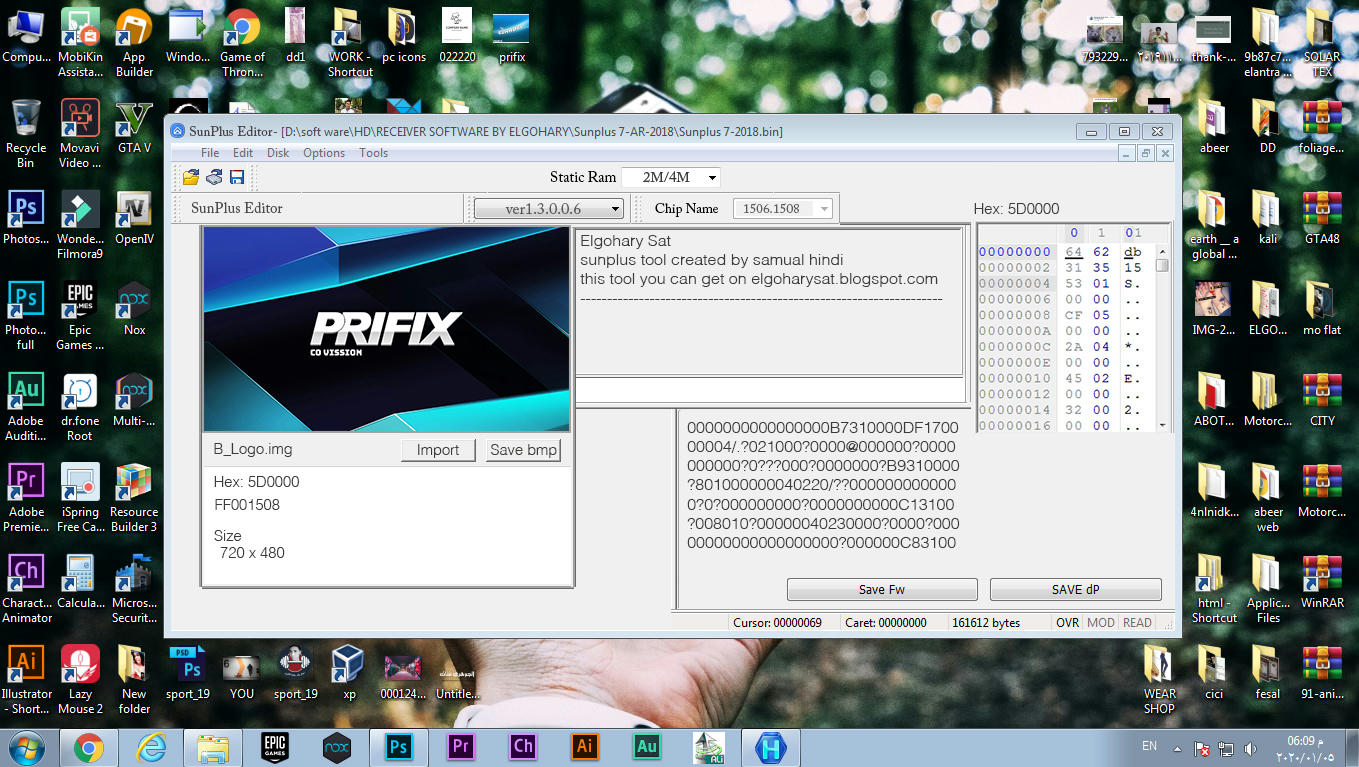Open Chrome from the taskbar
Image resolution: width=1359 pixels, height=767 pixels.
pos(88,747)
